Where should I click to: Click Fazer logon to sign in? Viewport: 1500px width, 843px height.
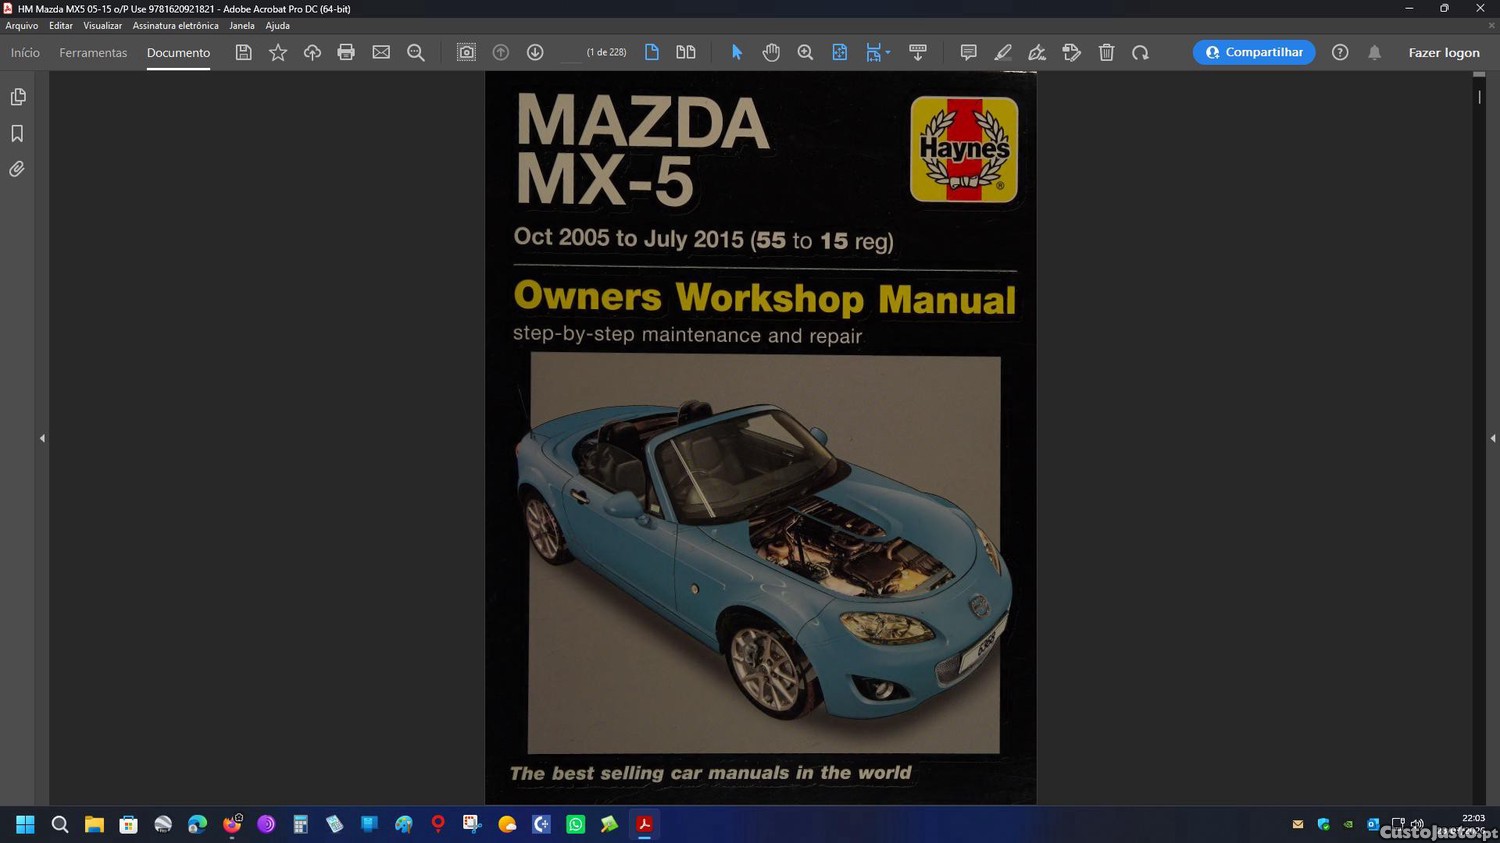(x=1444, y=52)
